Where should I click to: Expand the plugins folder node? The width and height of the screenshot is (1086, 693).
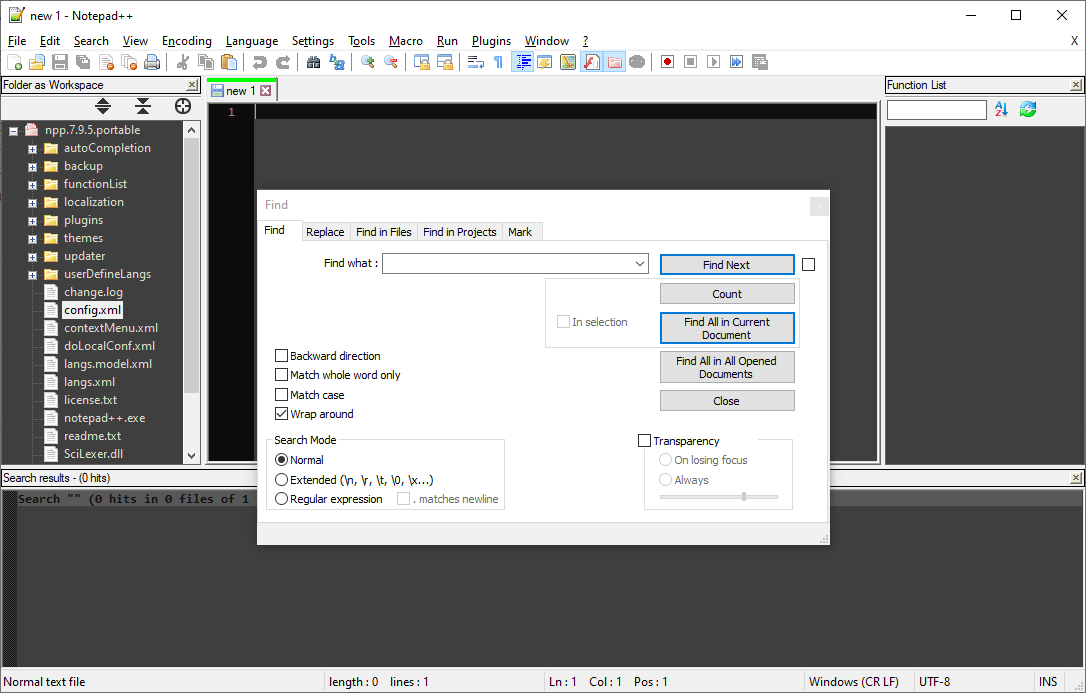32,221
